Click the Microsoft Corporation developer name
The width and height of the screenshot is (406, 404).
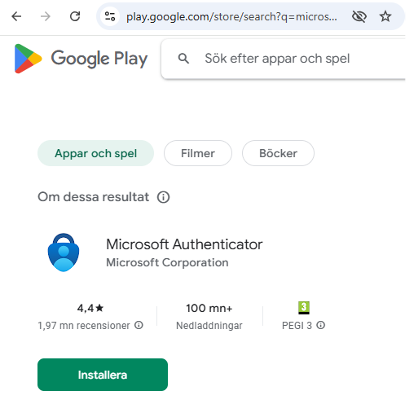pyautogui.click(x=167, y=262)
